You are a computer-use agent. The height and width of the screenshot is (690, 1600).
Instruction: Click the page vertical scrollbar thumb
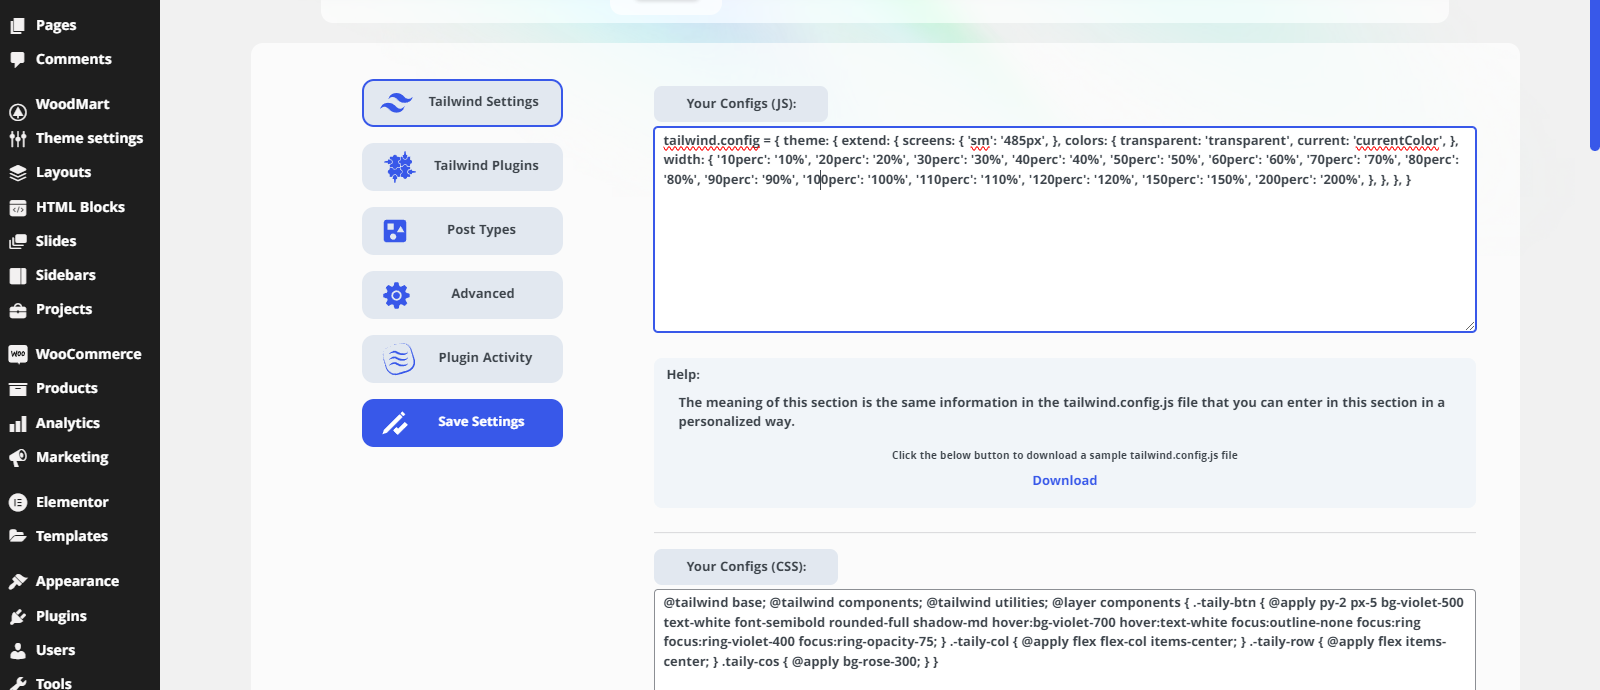click(1595, 75)
